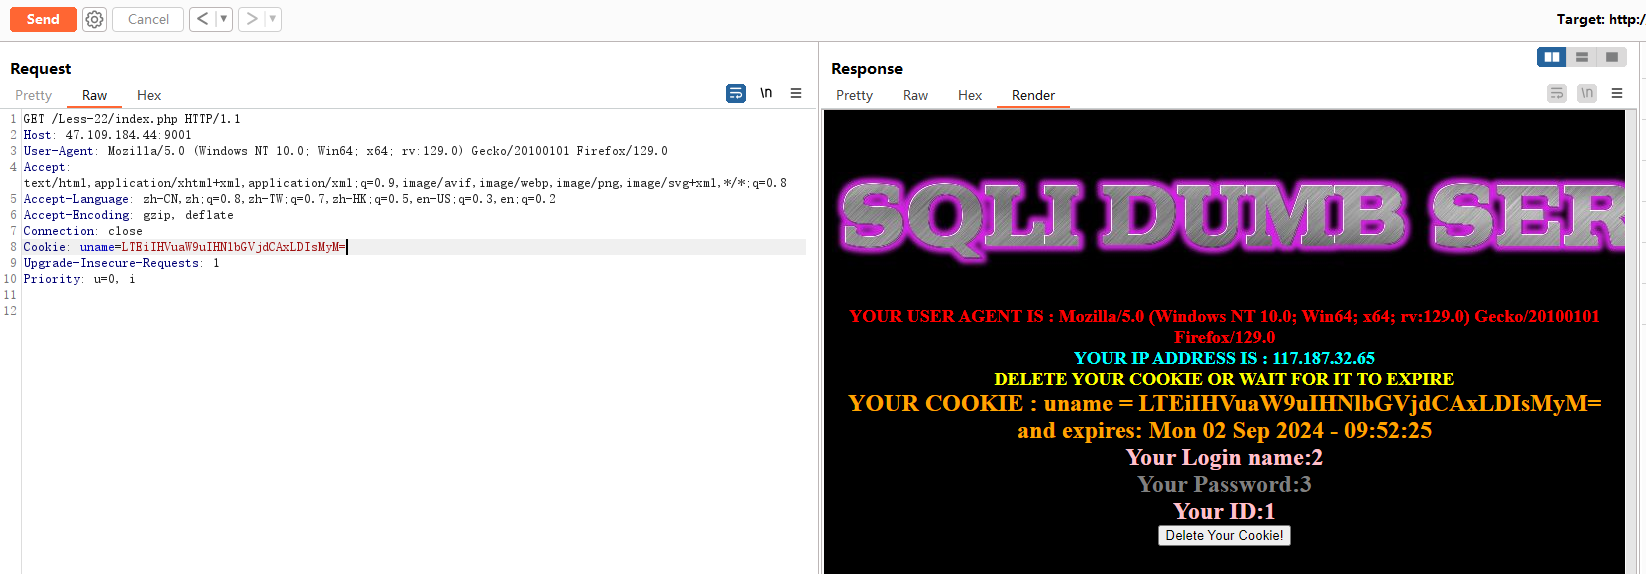This screenshot has width=1646, height=574.
Task: Click 'YOUR IP ADDRESS IS' line in response
Action: [x=1224, y=358]
